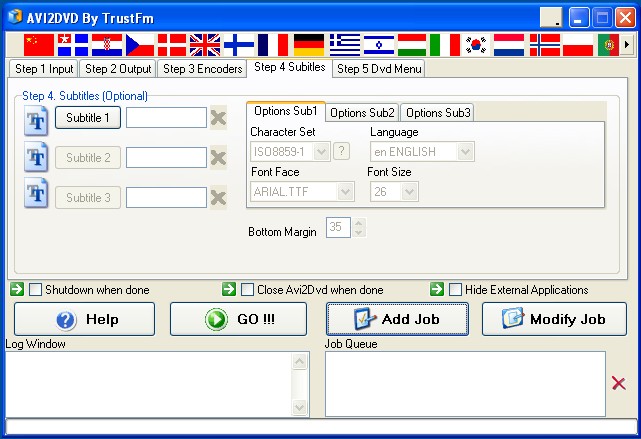641x439 pixels.
Task: Click the Bottom Margin value field
Action: (338, 227)
